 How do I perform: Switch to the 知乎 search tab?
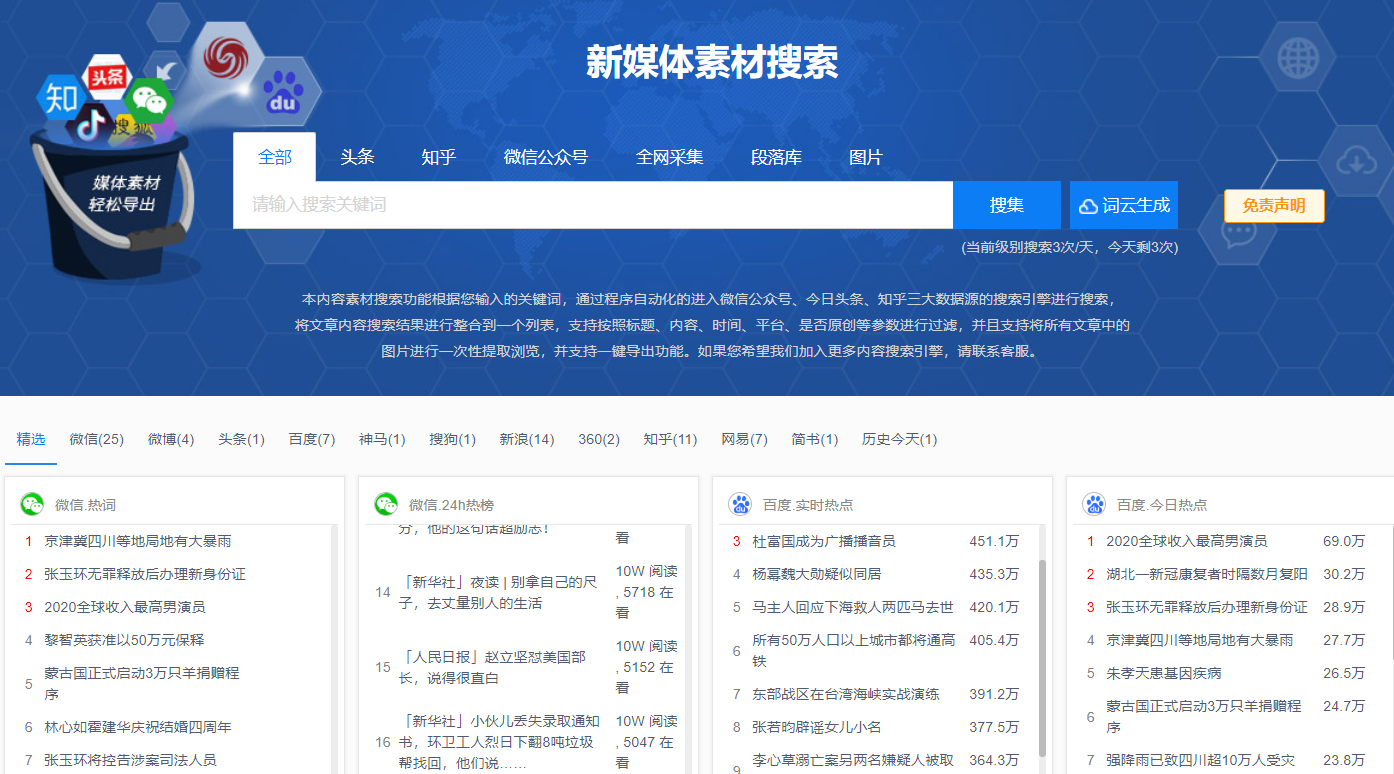point(439,157)
